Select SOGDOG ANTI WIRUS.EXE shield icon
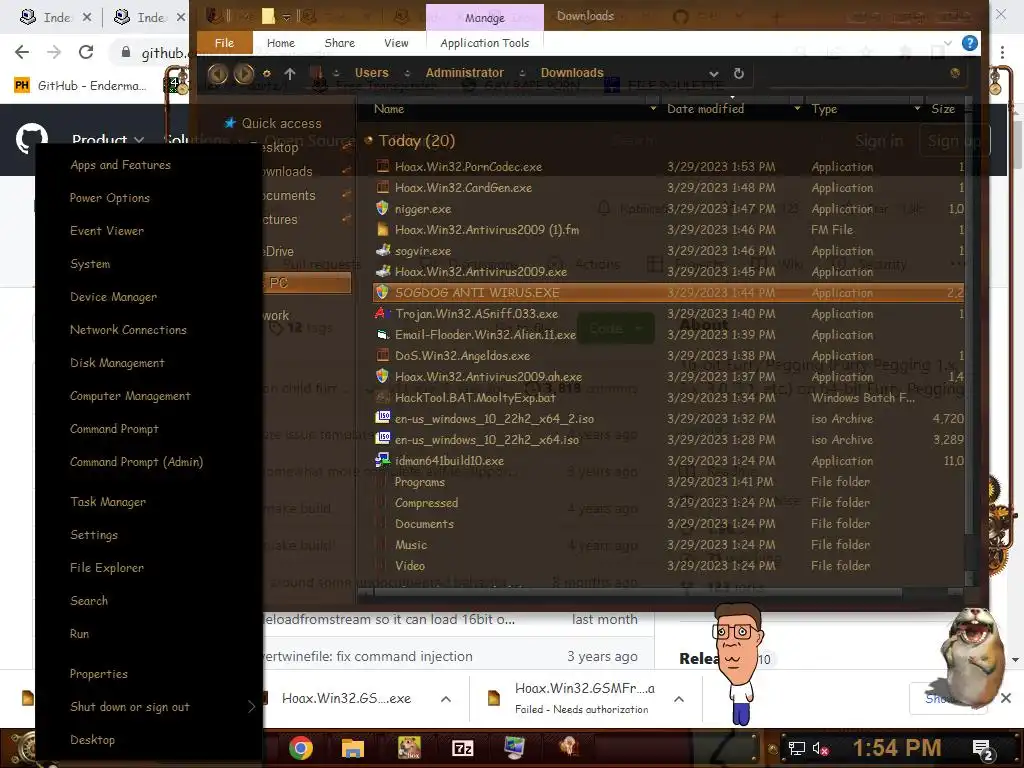1024x768 pixels. [383, 293]
